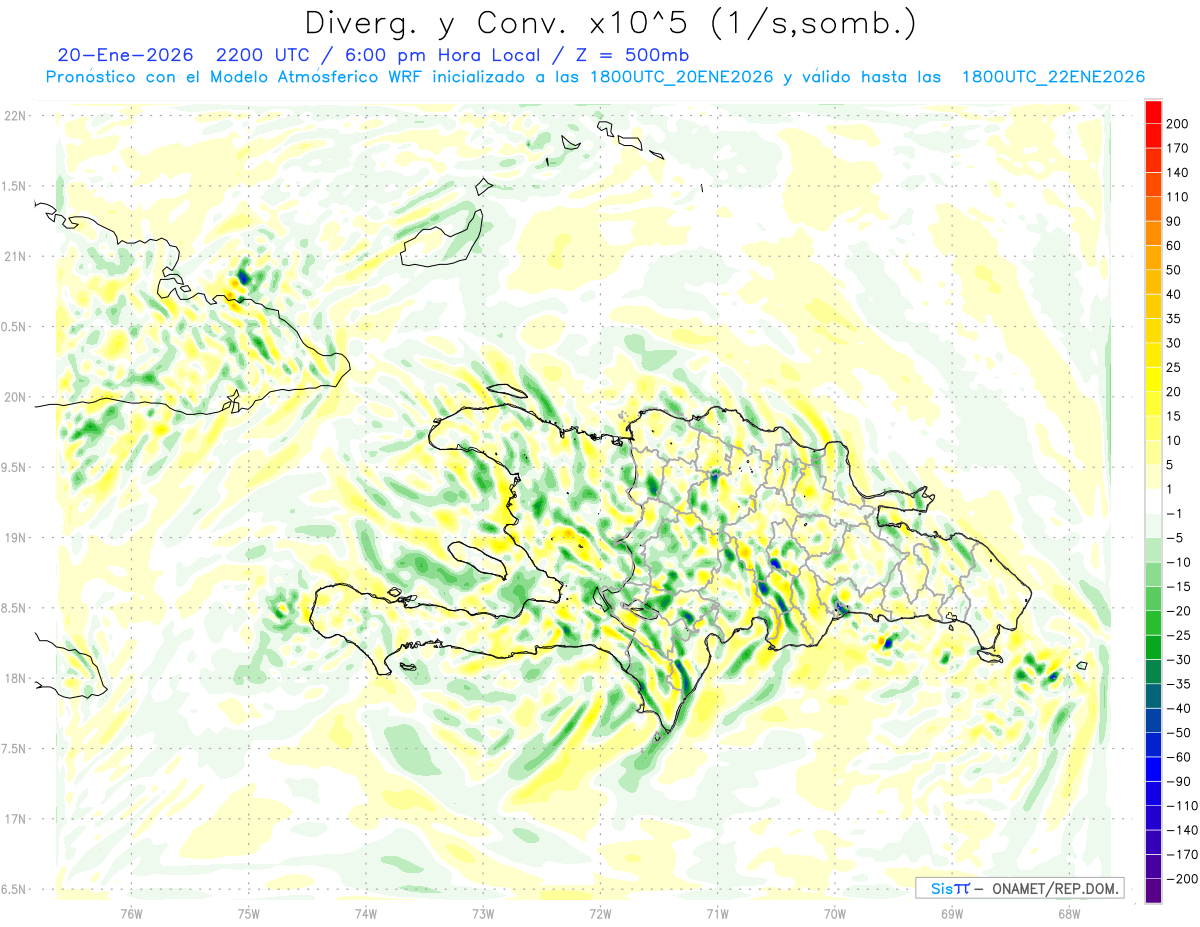Click the "-90" colorbar label

point(1177,782)
